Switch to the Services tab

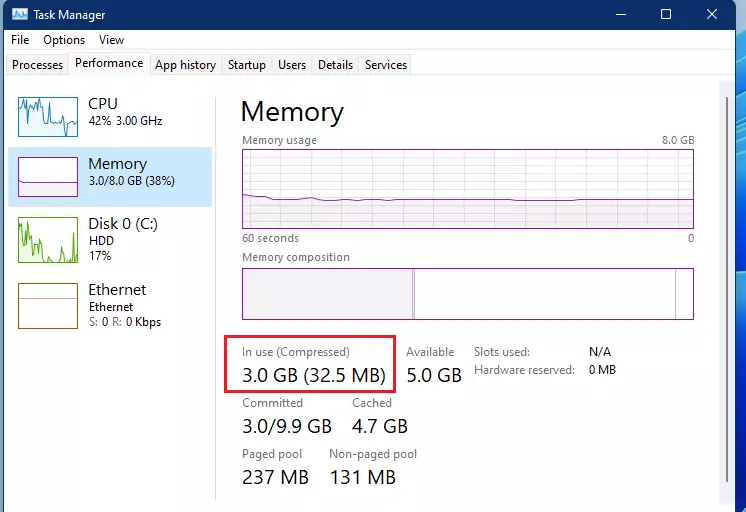tap(386, 65)
